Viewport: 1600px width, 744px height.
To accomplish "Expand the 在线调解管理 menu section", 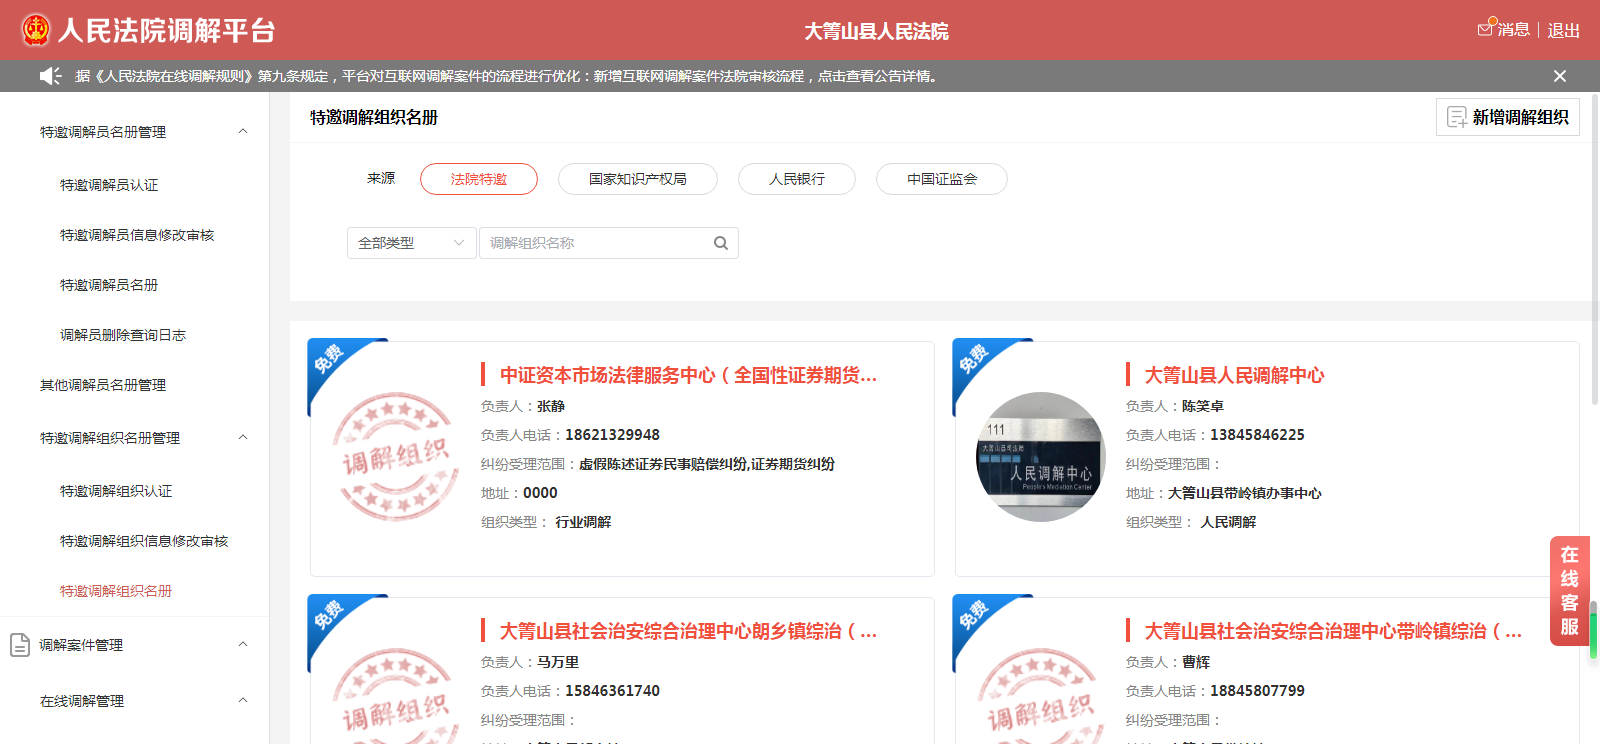I will pyautogui.click(x=242, y=701).
